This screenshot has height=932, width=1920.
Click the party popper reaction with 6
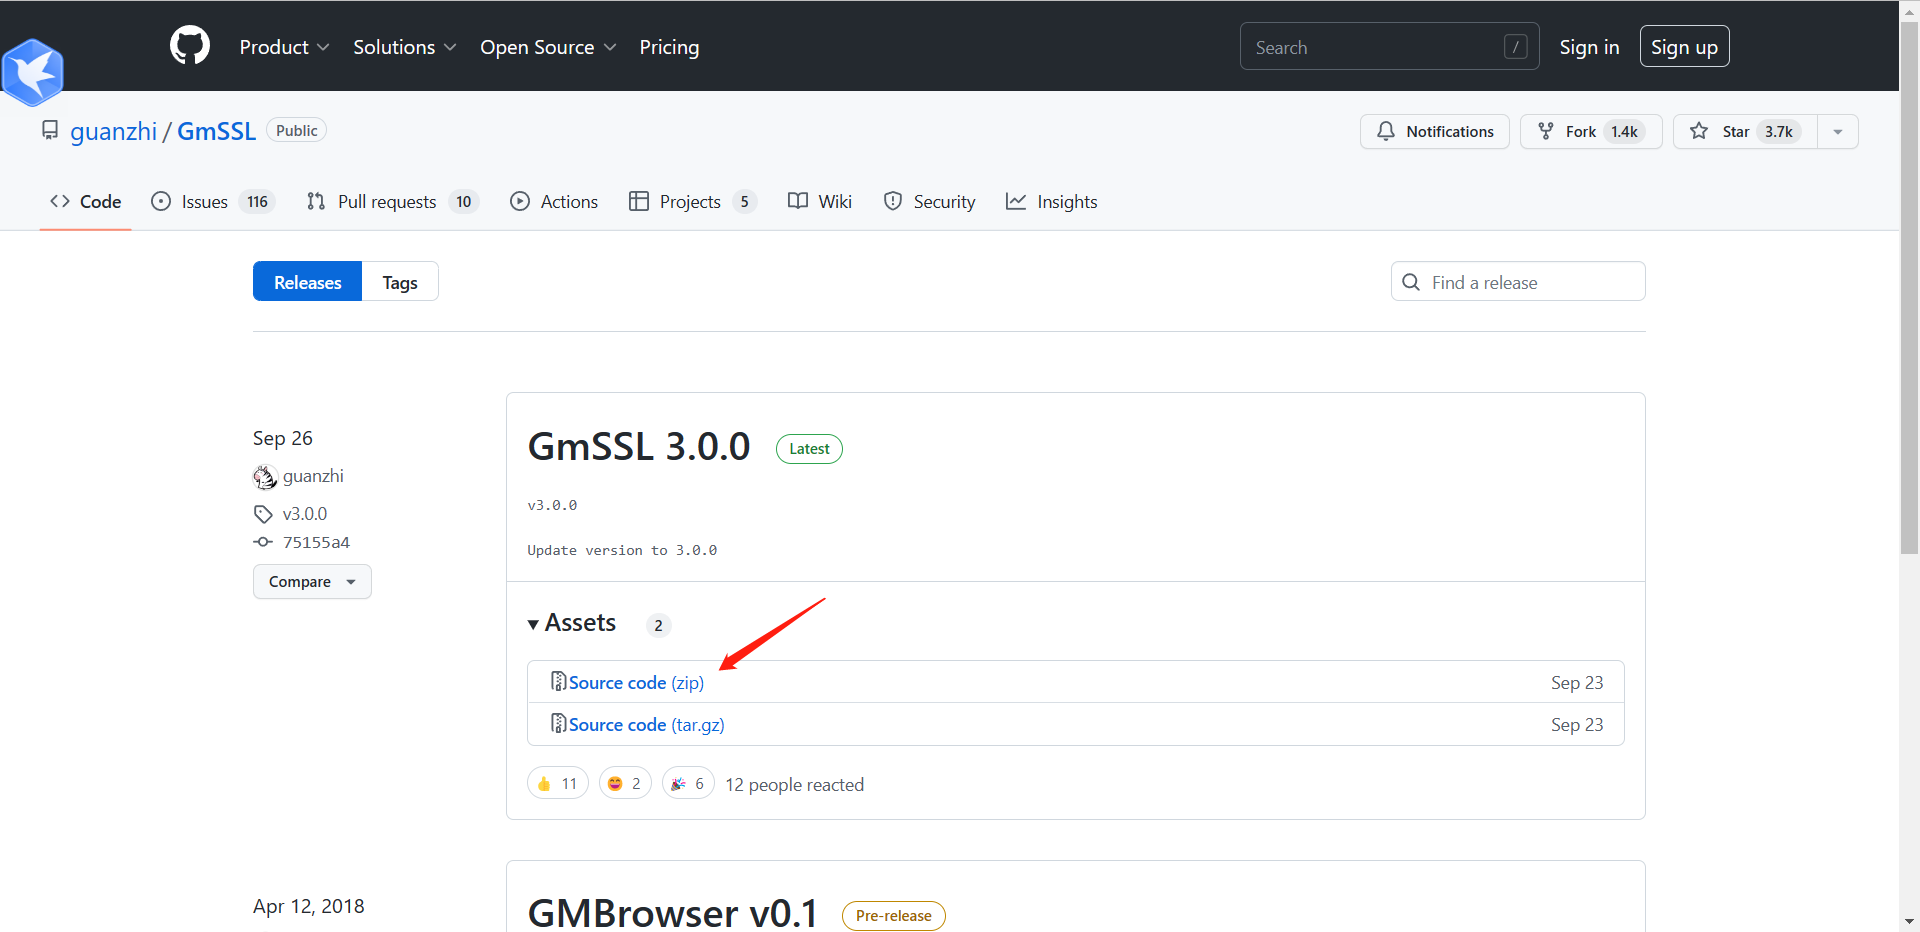688,783
